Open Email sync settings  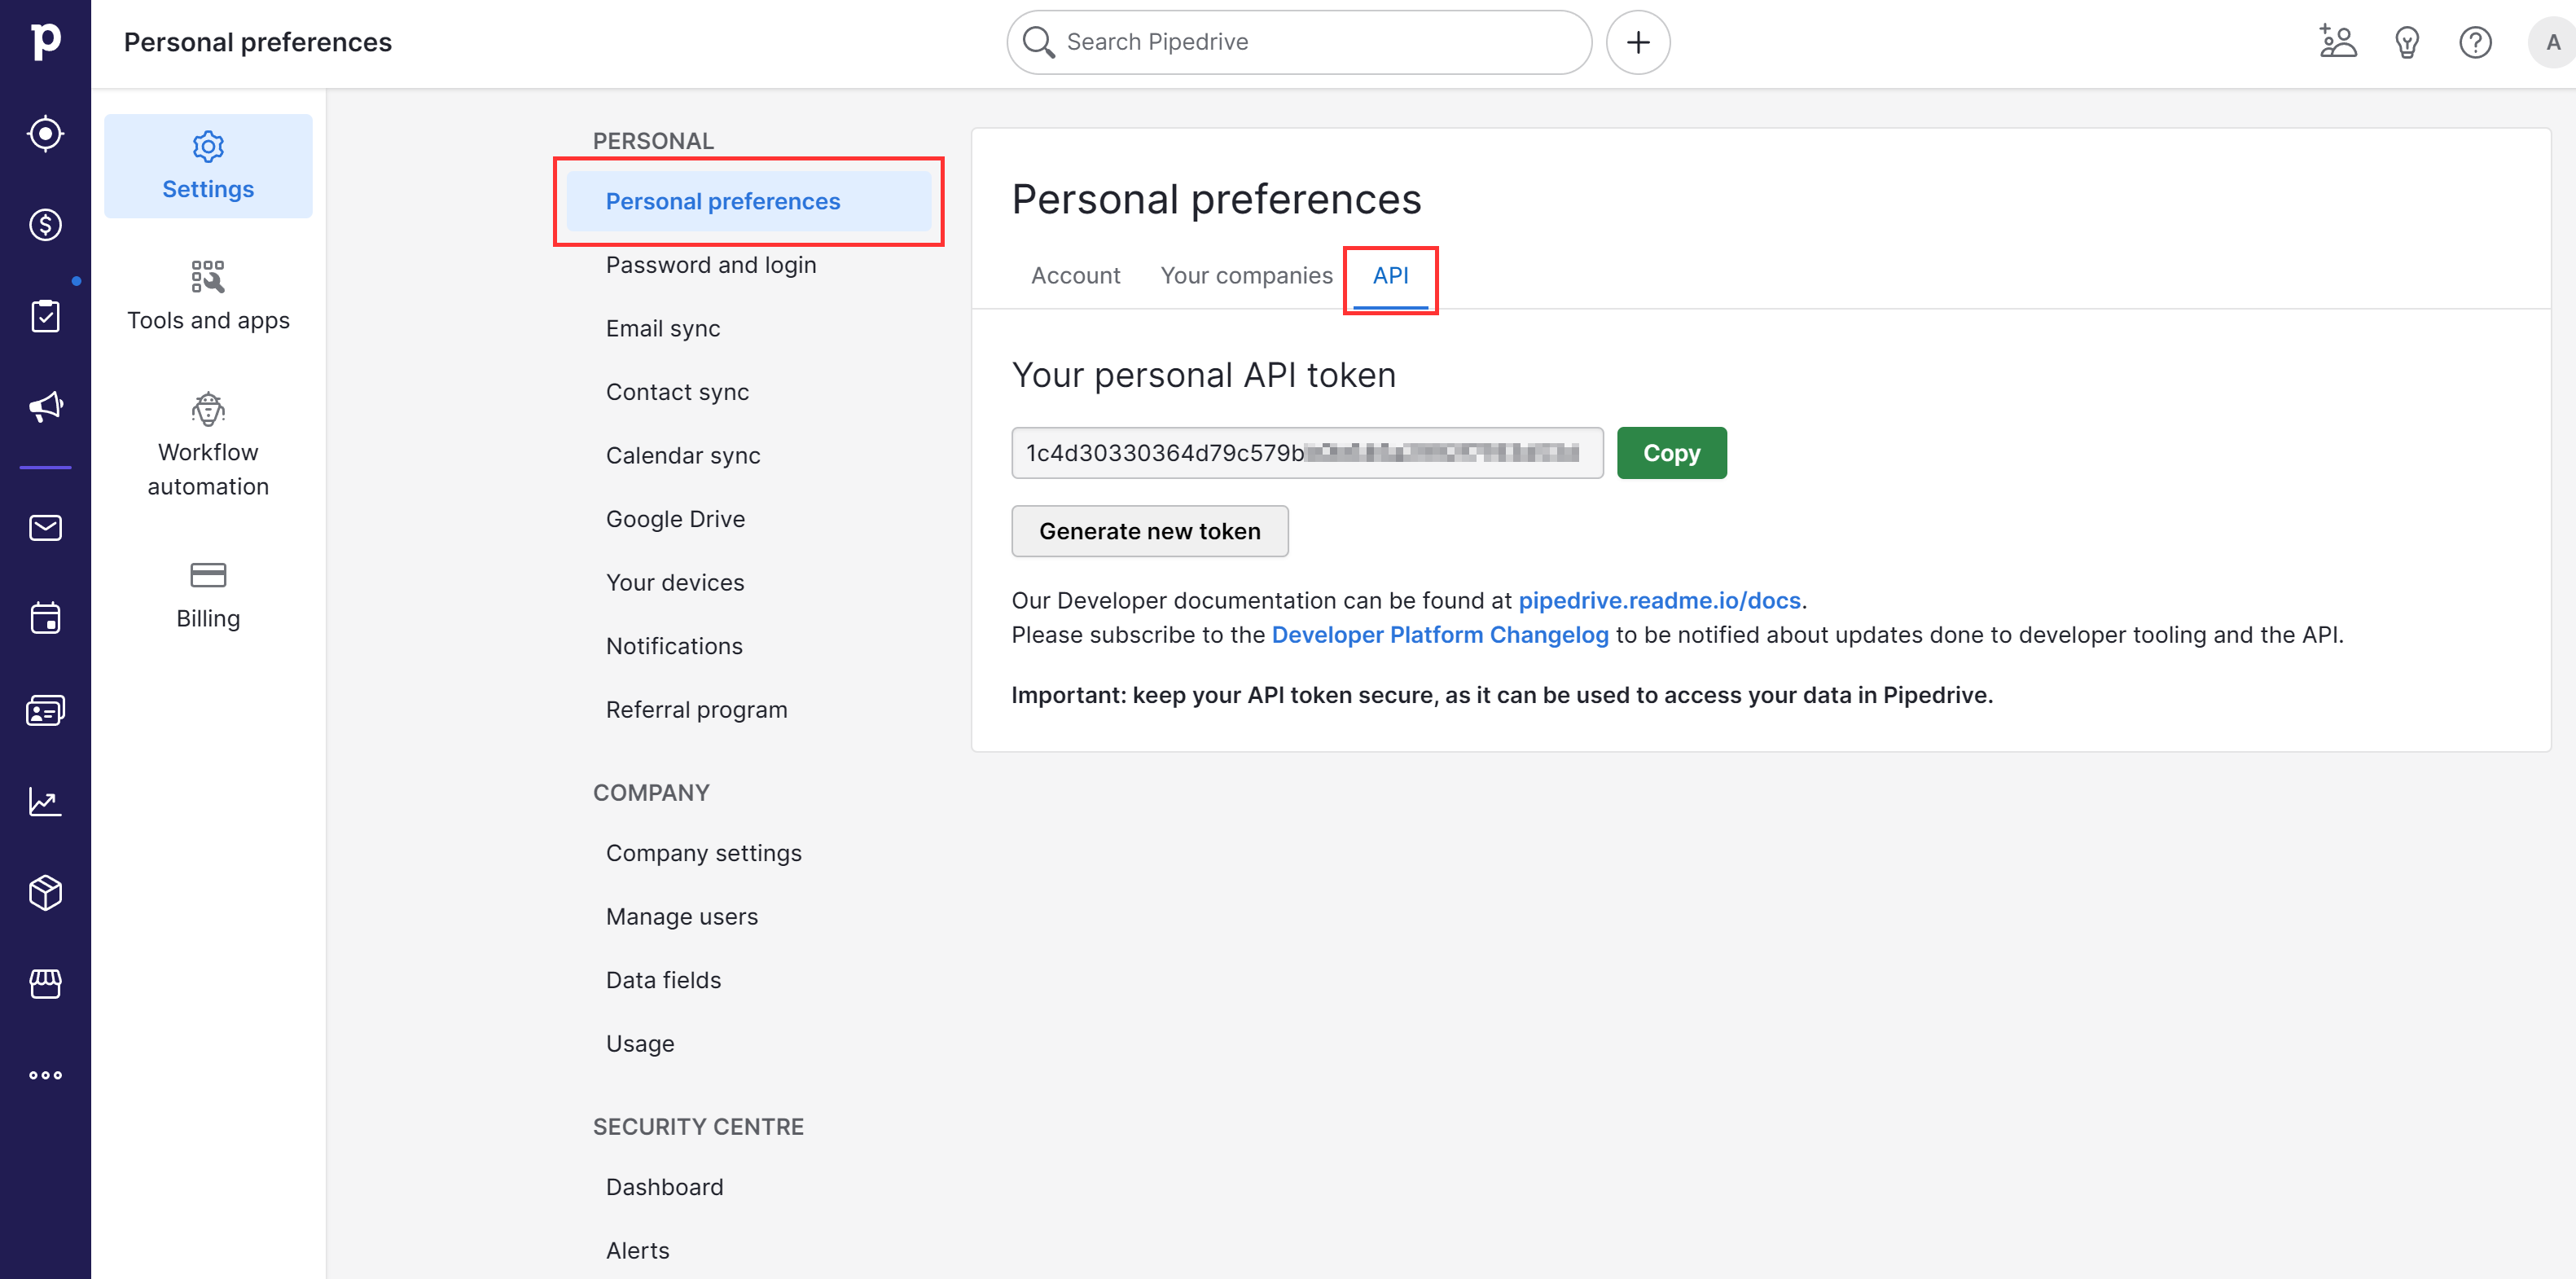(x=662, y=328)
